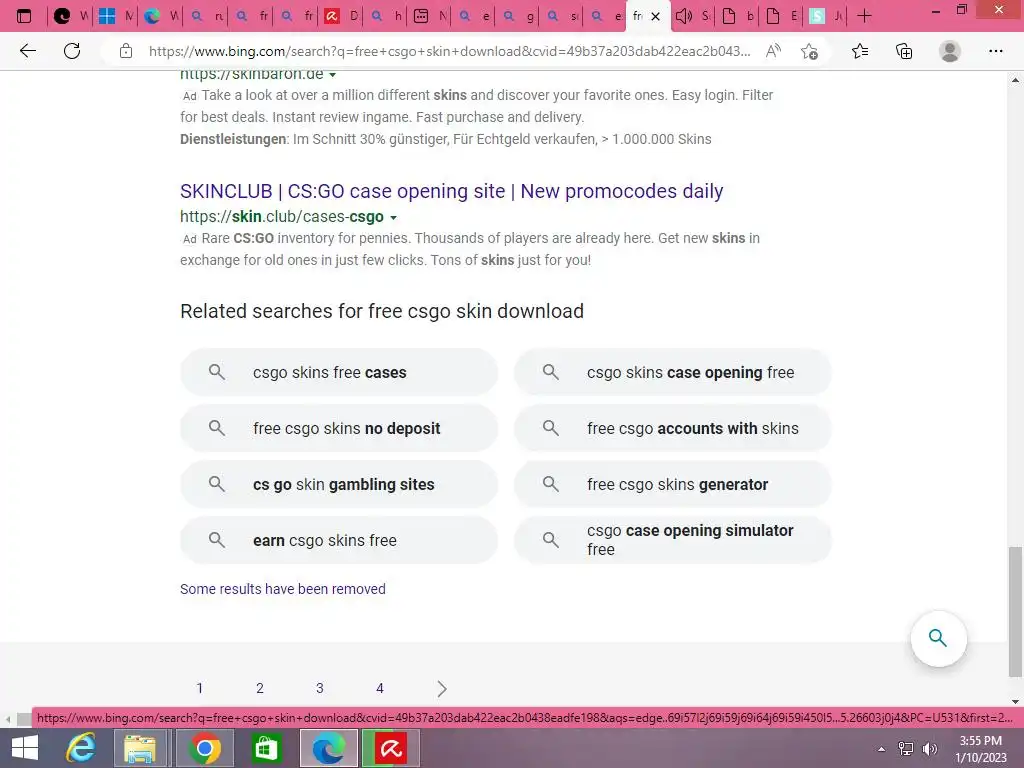This screenshot has height=768, width=1024.
Task: Open SKINCLUB CS:GO case opening link
Action: (x=451, y=191)
